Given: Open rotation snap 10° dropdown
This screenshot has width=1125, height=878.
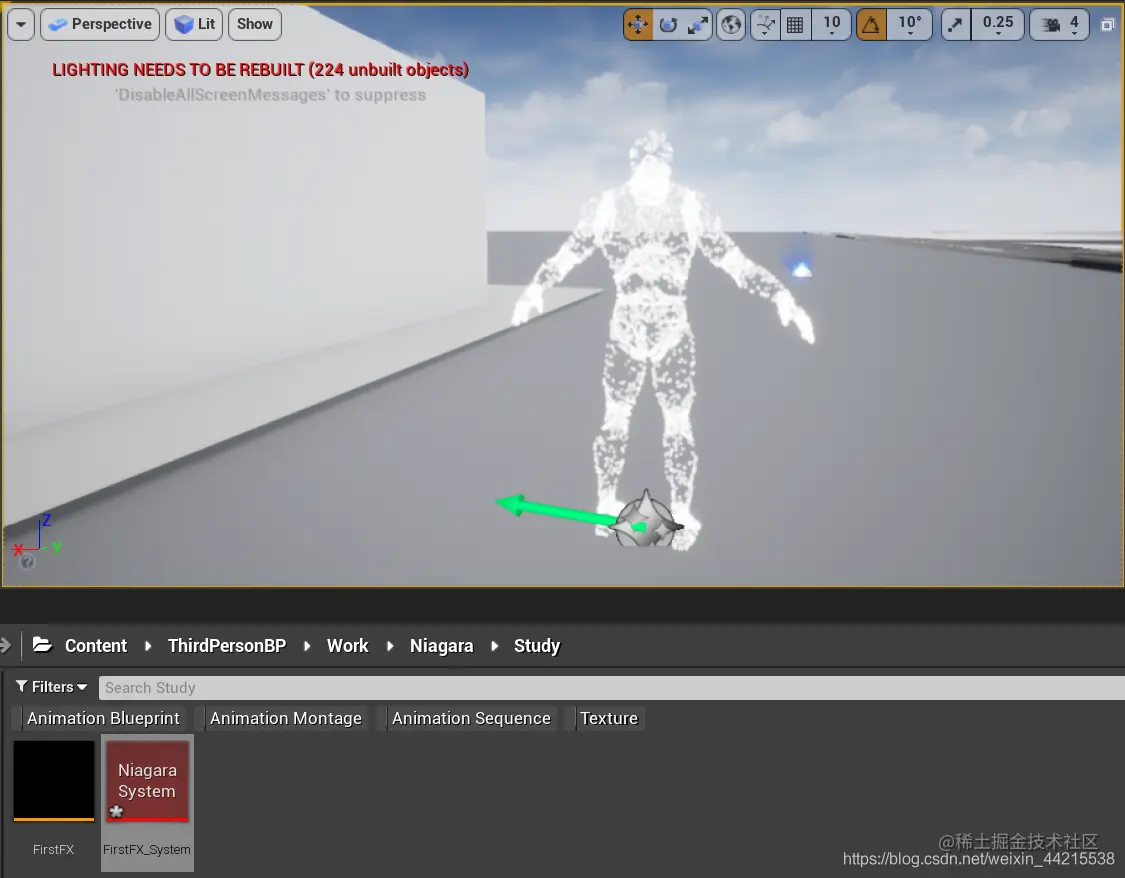Looking at the screenshot, I should click(x=910, y=25).
